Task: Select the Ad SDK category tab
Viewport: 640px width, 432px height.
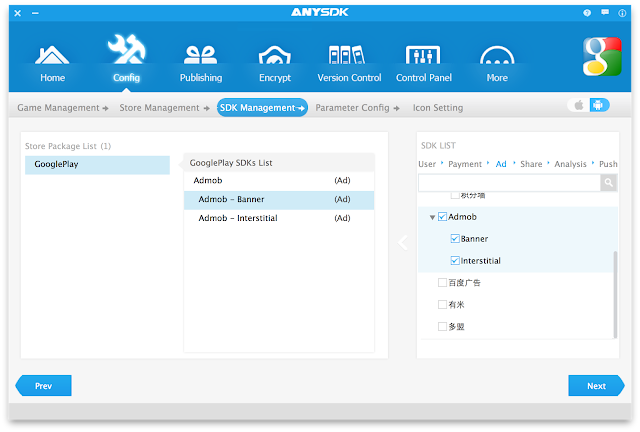Action: coord(501,164)
